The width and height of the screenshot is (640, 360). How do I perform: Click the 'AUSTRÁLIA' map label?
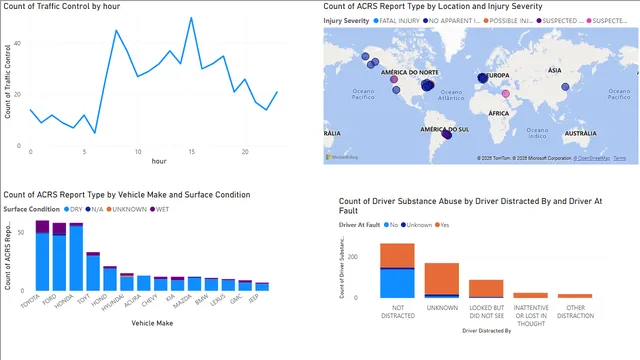tap(580, 133)
